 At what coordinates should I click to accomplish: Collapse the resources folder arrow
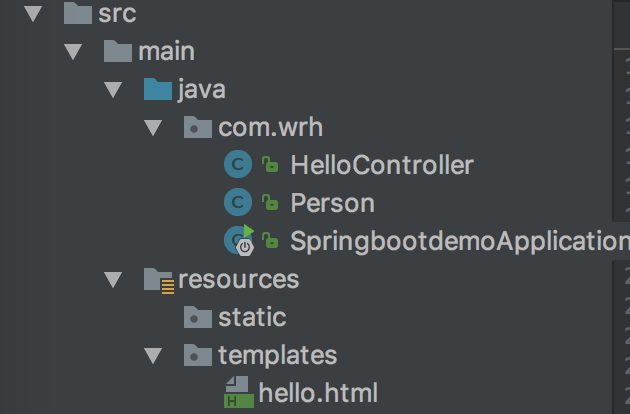[113, 280]
